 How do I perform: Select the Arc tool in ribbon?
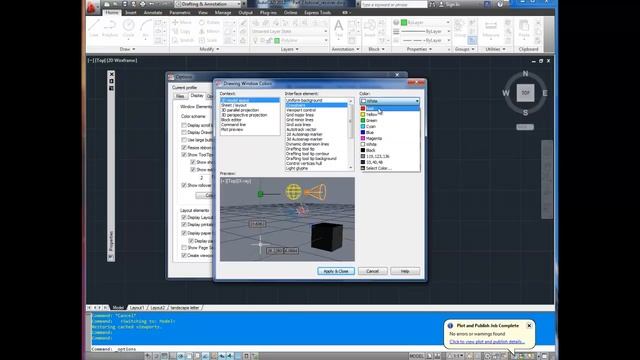point(145,29)
